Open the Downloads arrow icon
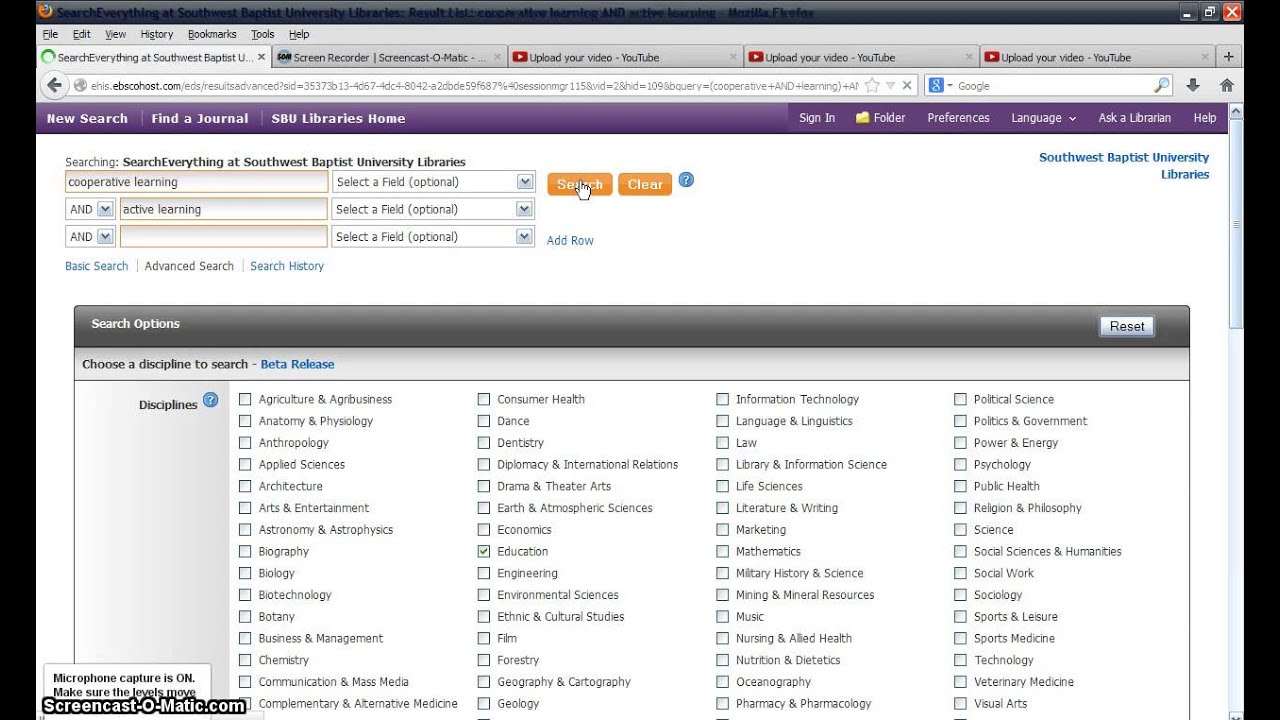 1193,86
